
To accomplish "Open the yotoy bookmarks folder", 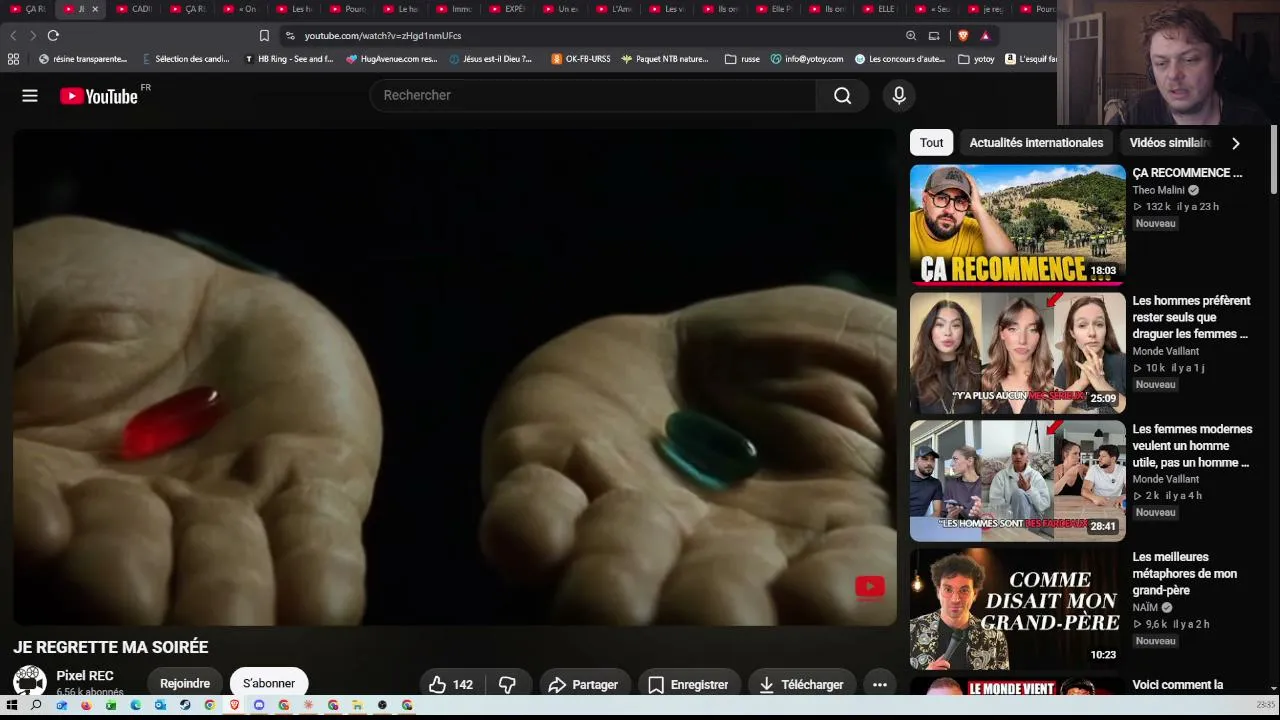I will (x=976, y=59).
